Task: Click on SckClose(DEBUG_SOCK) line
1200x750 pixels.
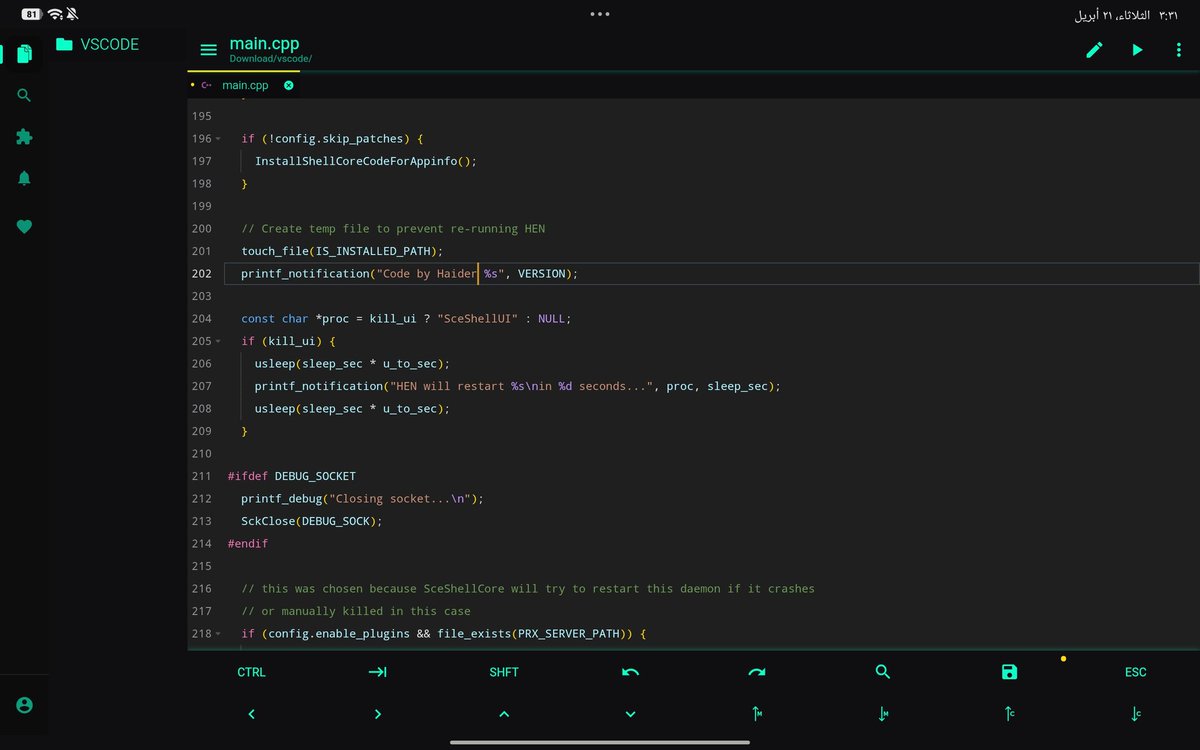Action: pyautogui.click(x=312, y=521)
